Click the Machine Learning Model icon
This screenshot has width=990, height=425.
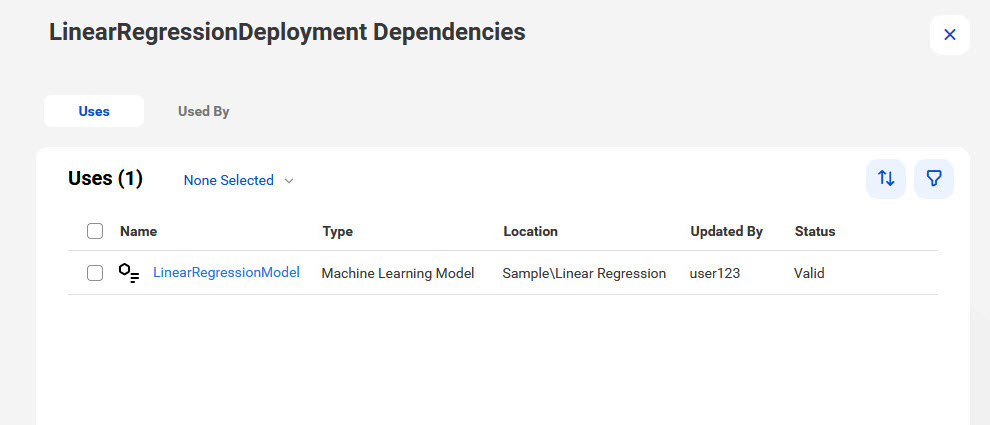pos(129,273)
